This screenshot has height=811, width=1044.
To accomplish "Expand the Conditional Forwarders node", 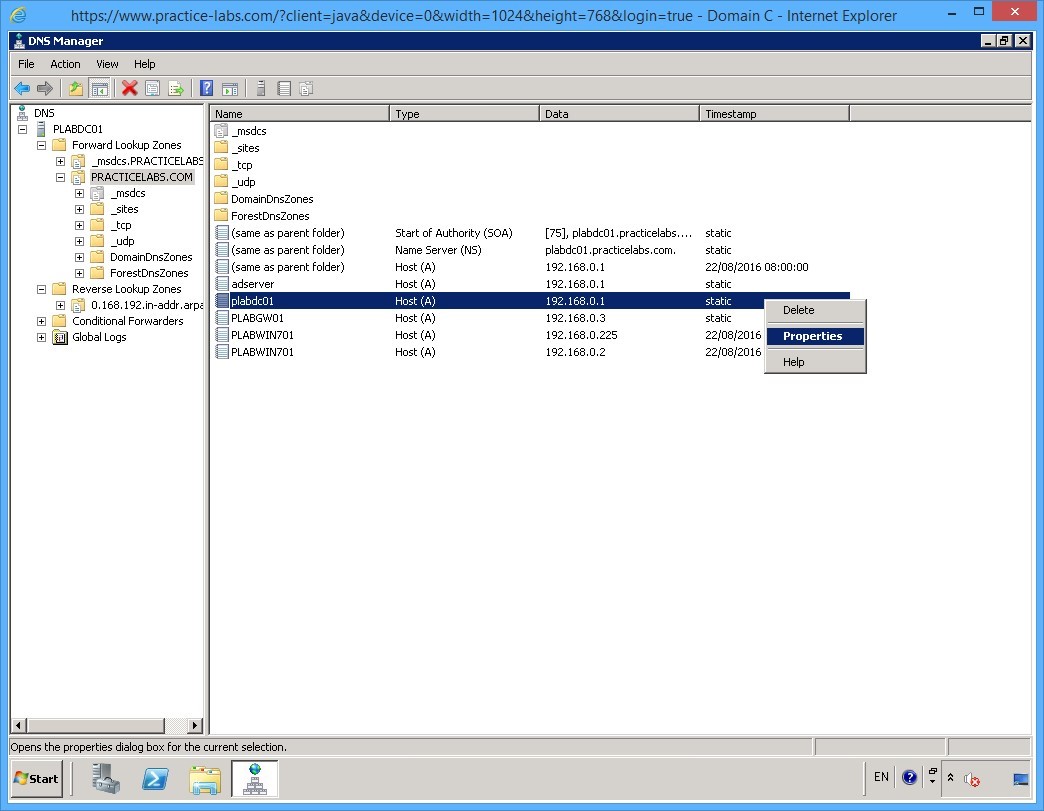I will pyautogui.click(x=41, y=321).
